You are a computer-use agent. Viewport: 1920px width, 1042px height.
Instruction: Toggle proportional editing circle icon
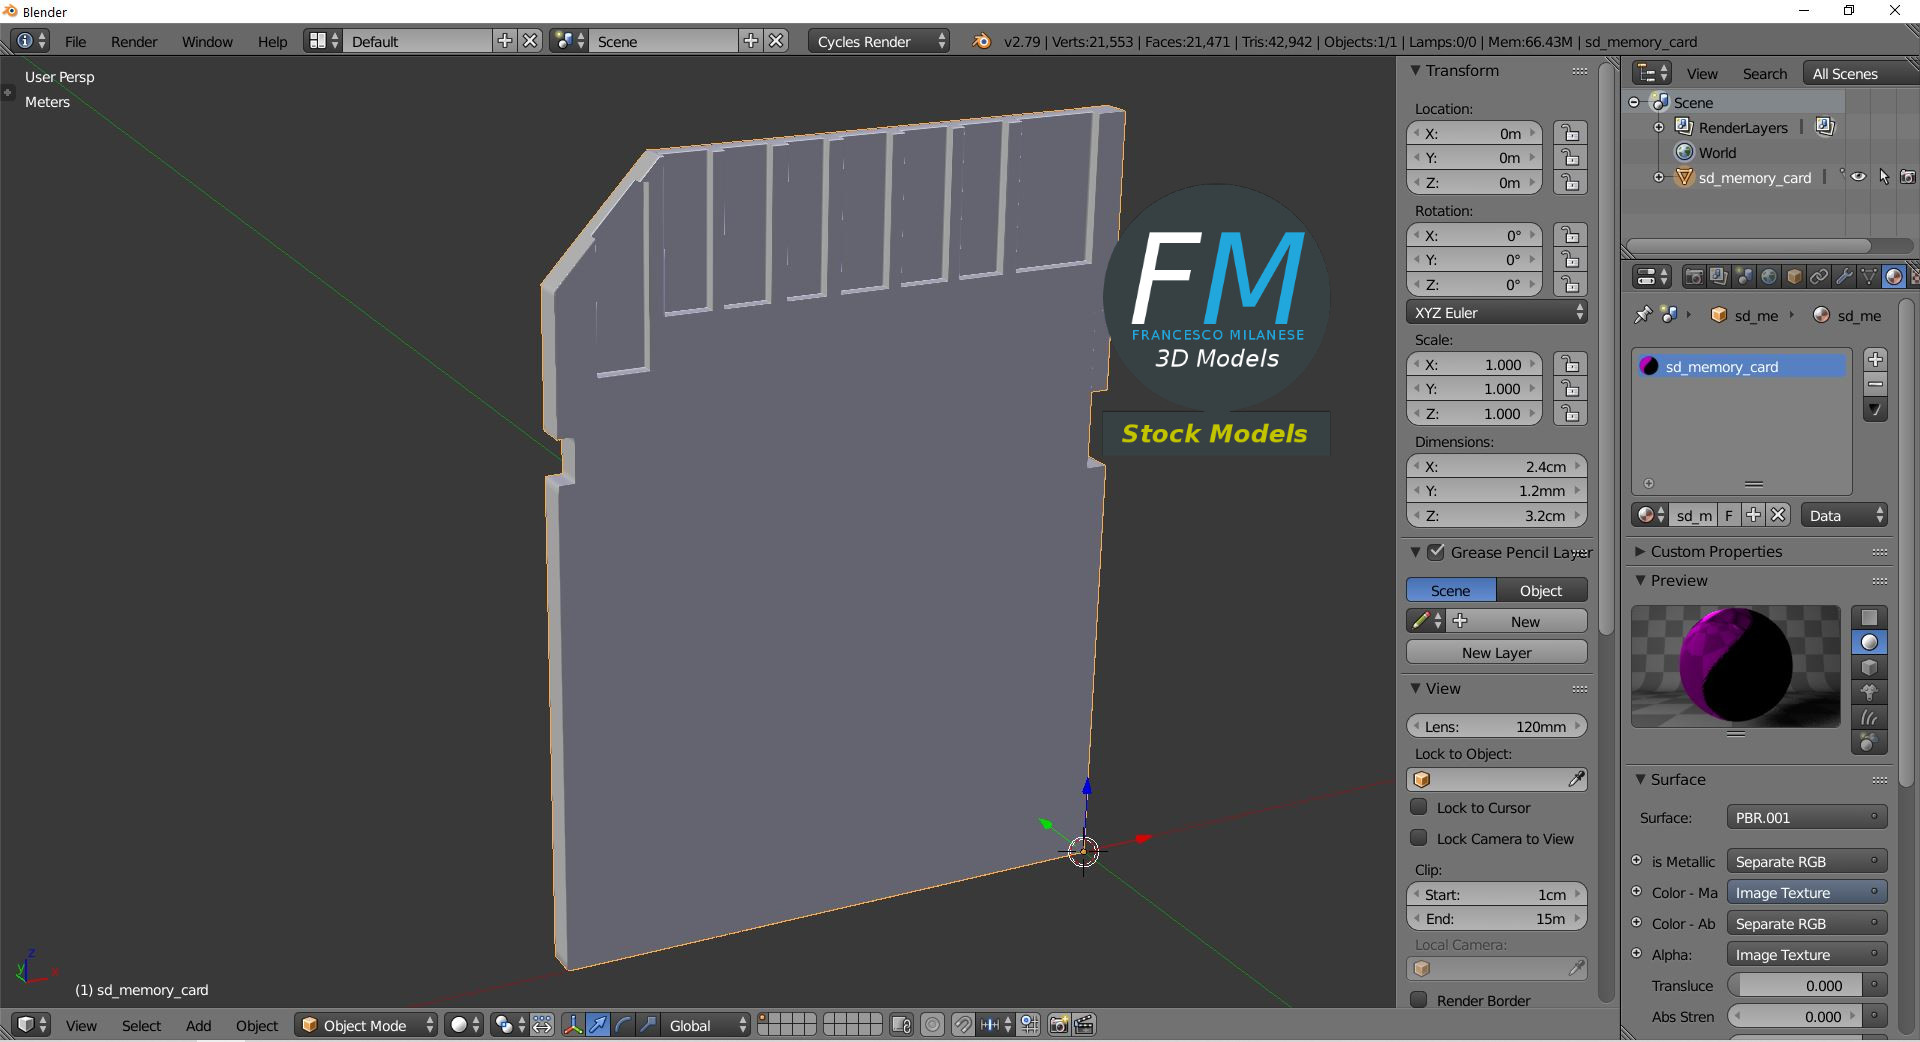click(x=932, y=1025)
